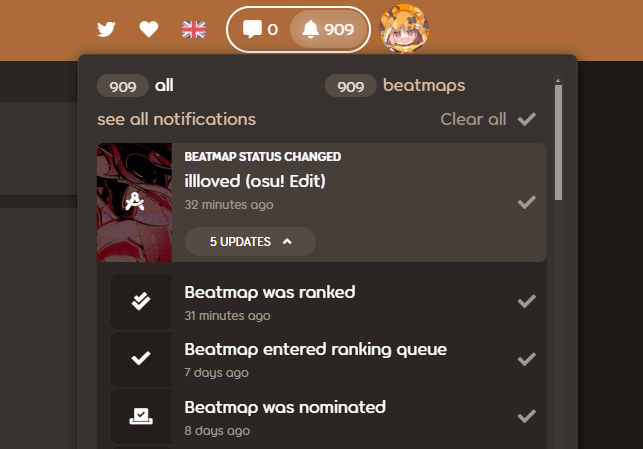Click the 'Clear all' button
This screenshot has height=449, width=643.
[x=488, y=119]
